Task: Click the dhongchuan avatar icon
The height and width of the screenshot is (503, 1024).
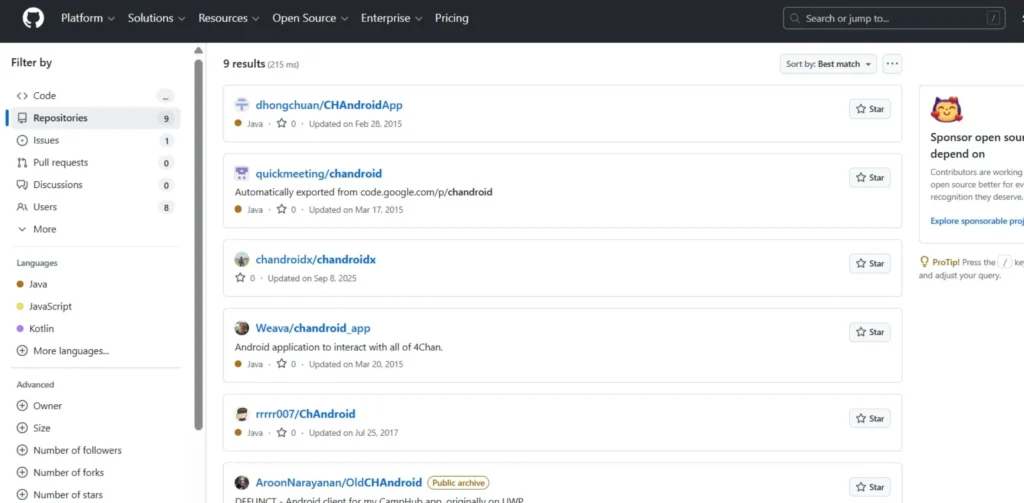Action: (x=242, y=105)
